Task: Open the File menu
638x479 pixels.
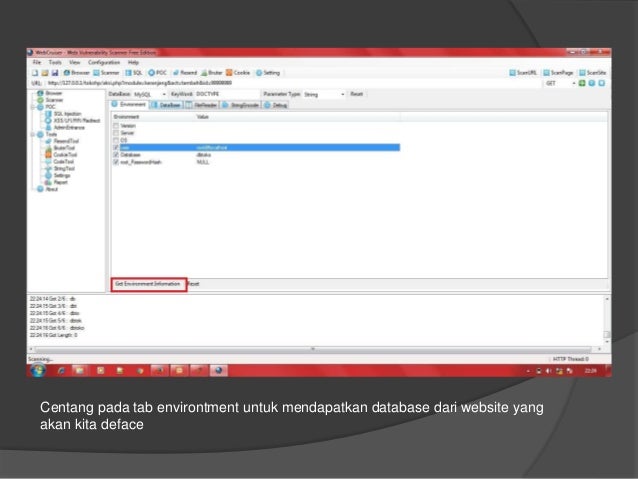Action: pyautogui.click(x=37, y=62)
